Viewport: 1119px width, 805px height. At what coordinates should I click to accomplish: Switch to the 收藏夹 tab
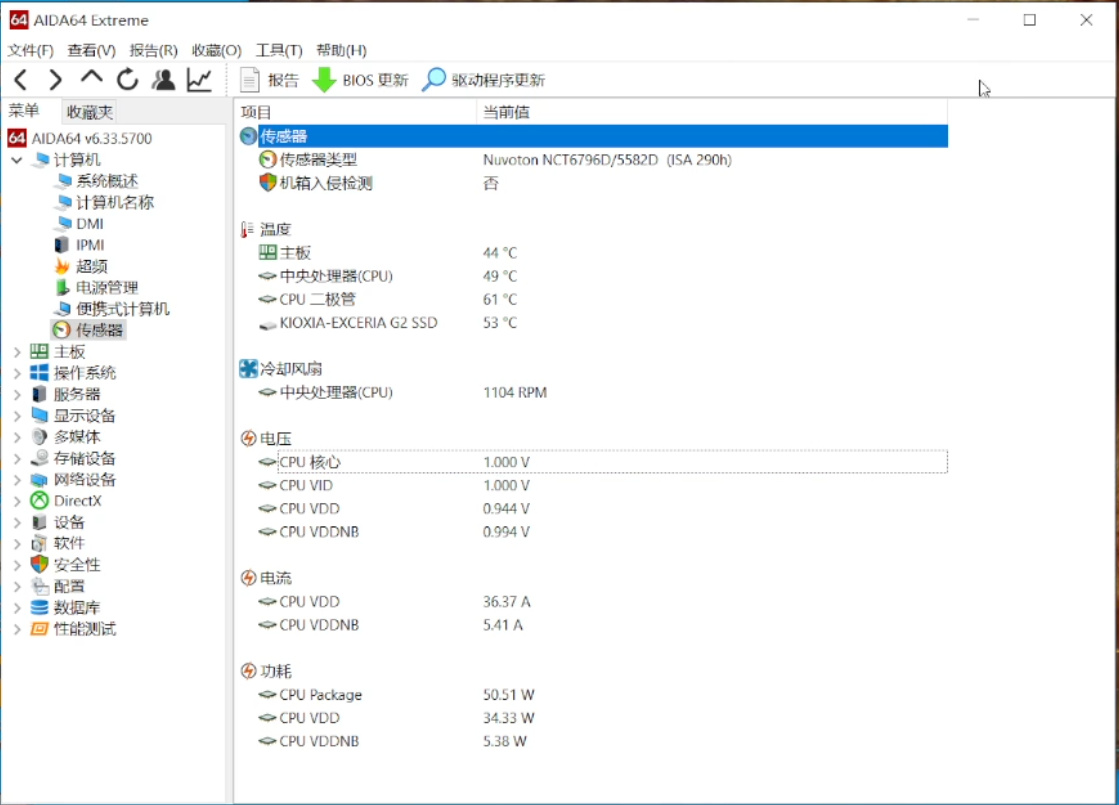pyautogui.click(x=89, y=112)
